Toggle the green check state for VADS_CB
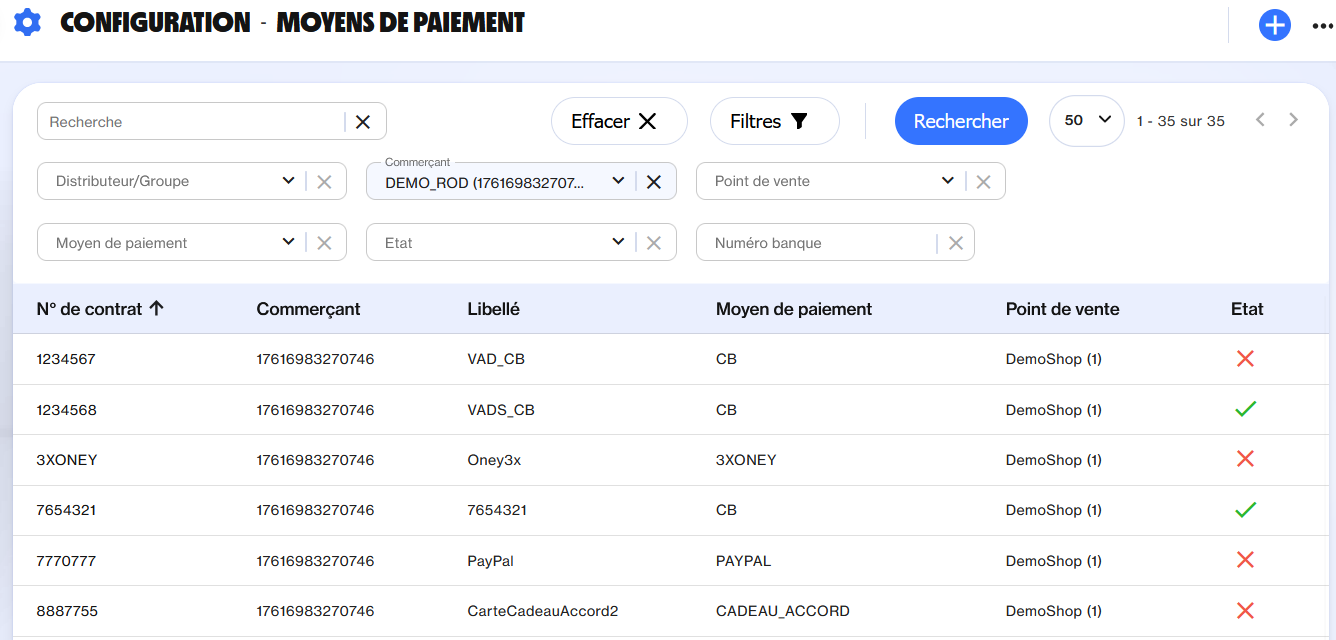The image size is (1336, 640). click(x=1245, y=409)
